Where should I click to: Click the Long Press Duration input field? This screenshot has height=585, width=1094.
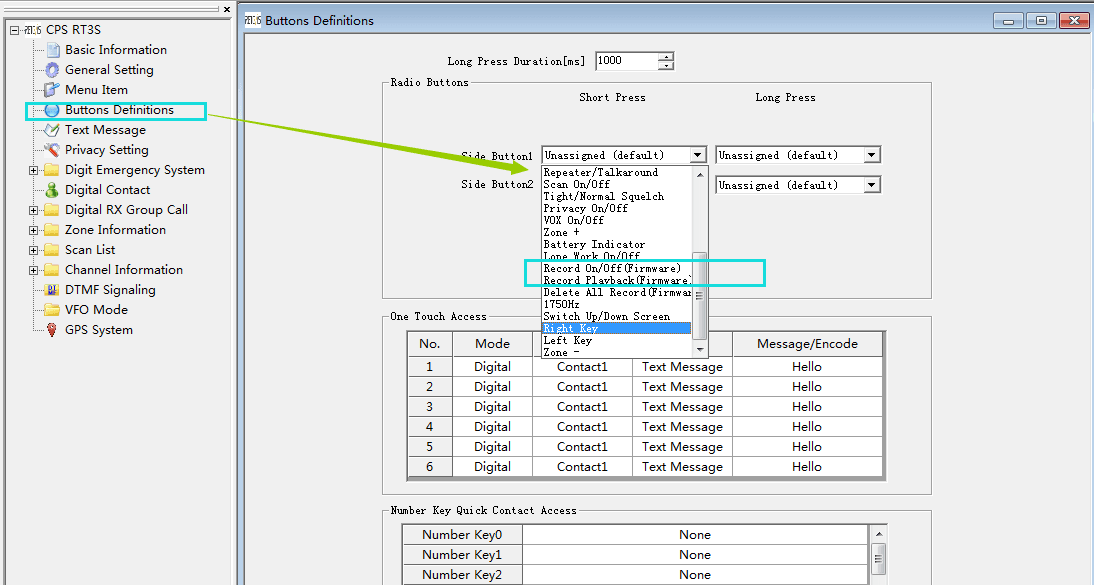coord(626,61)
